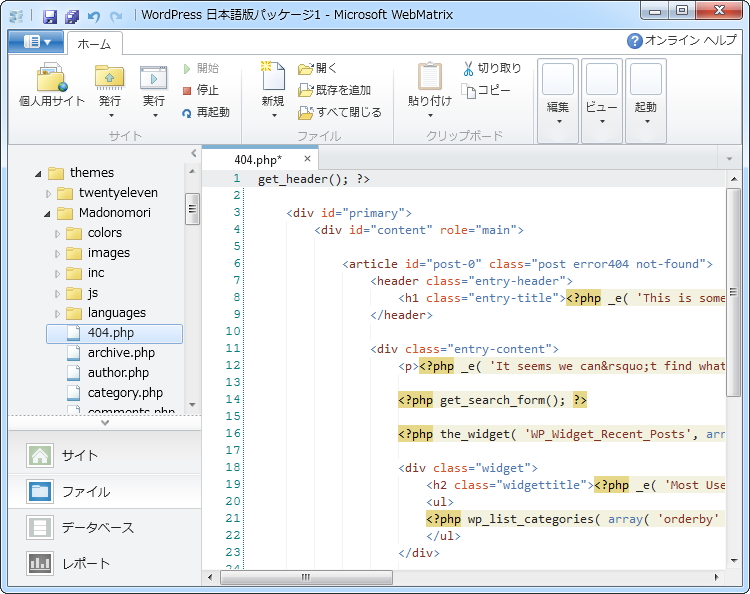Image resolution: width=750 pixels, height=594 pixels.
Task: Click the file tree scrollbar thumb
Action: 192,209
